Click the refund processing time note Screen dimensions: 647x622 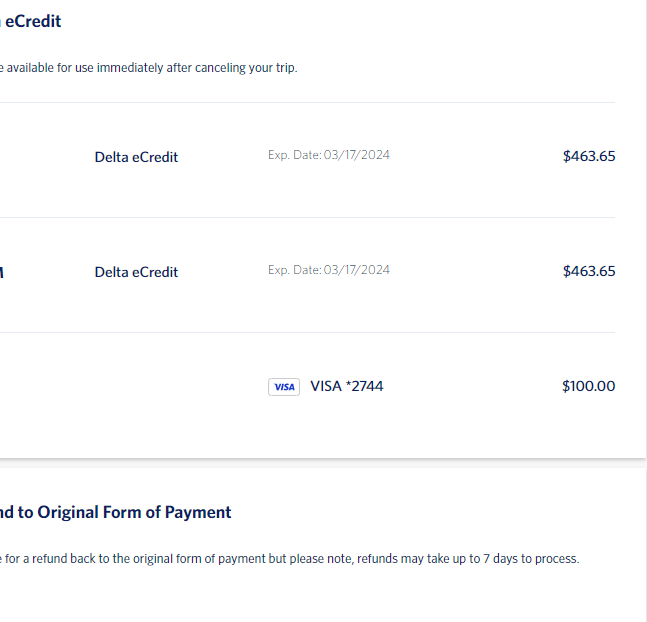(290, 558)
